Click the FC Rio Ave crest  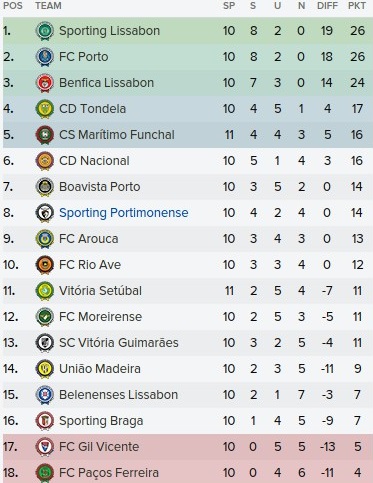coord(45,265)
